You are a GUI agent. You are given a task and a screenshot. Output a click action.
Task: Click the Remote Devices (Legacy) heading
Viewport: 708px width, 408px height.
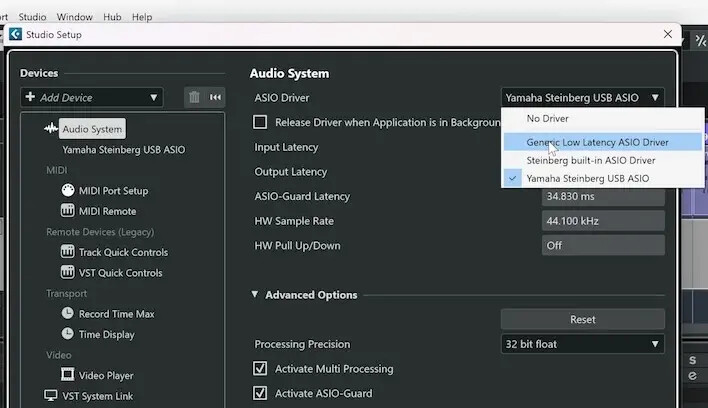coord(100,232)
